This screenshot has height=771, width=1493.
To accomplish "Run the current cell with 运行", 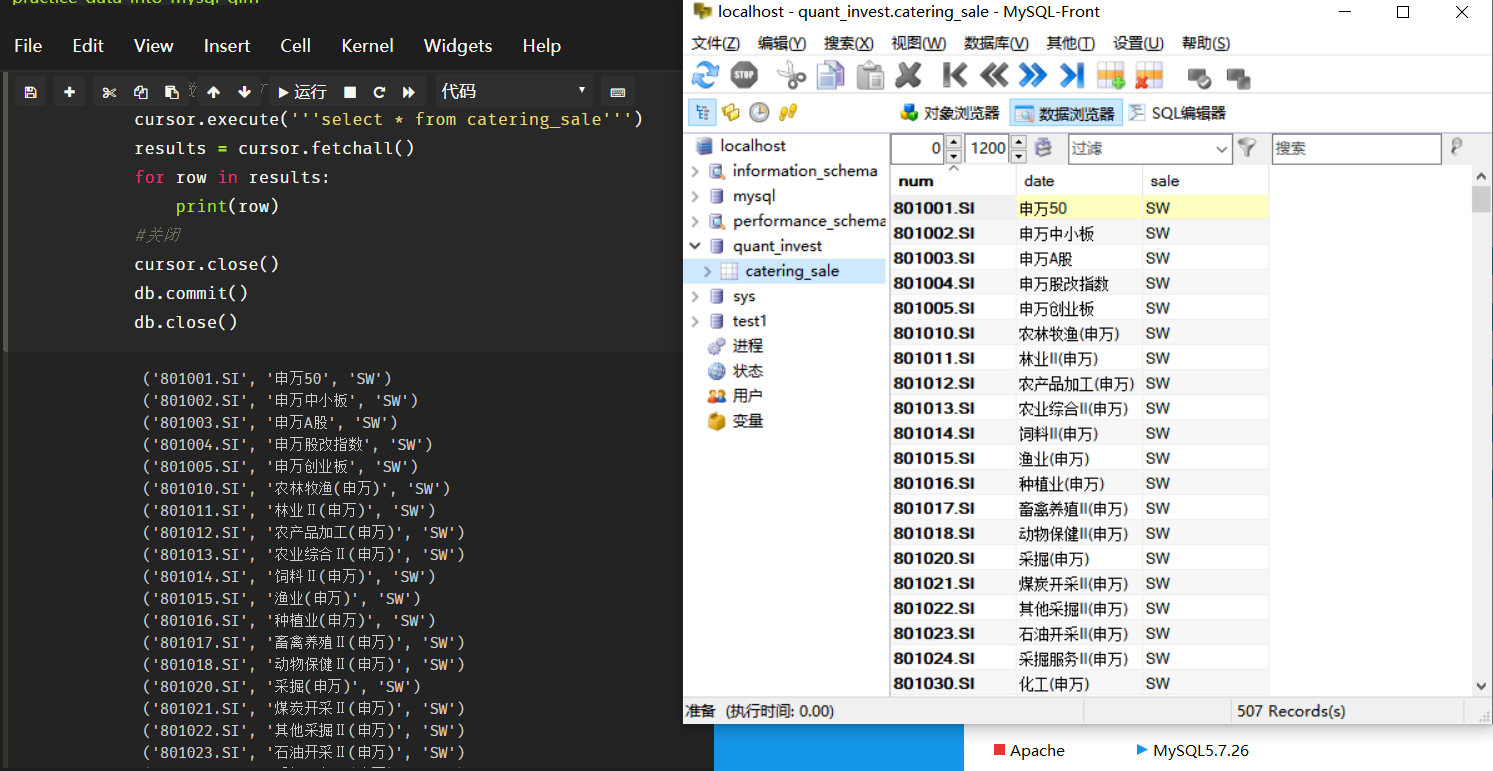I will point(300,91).
